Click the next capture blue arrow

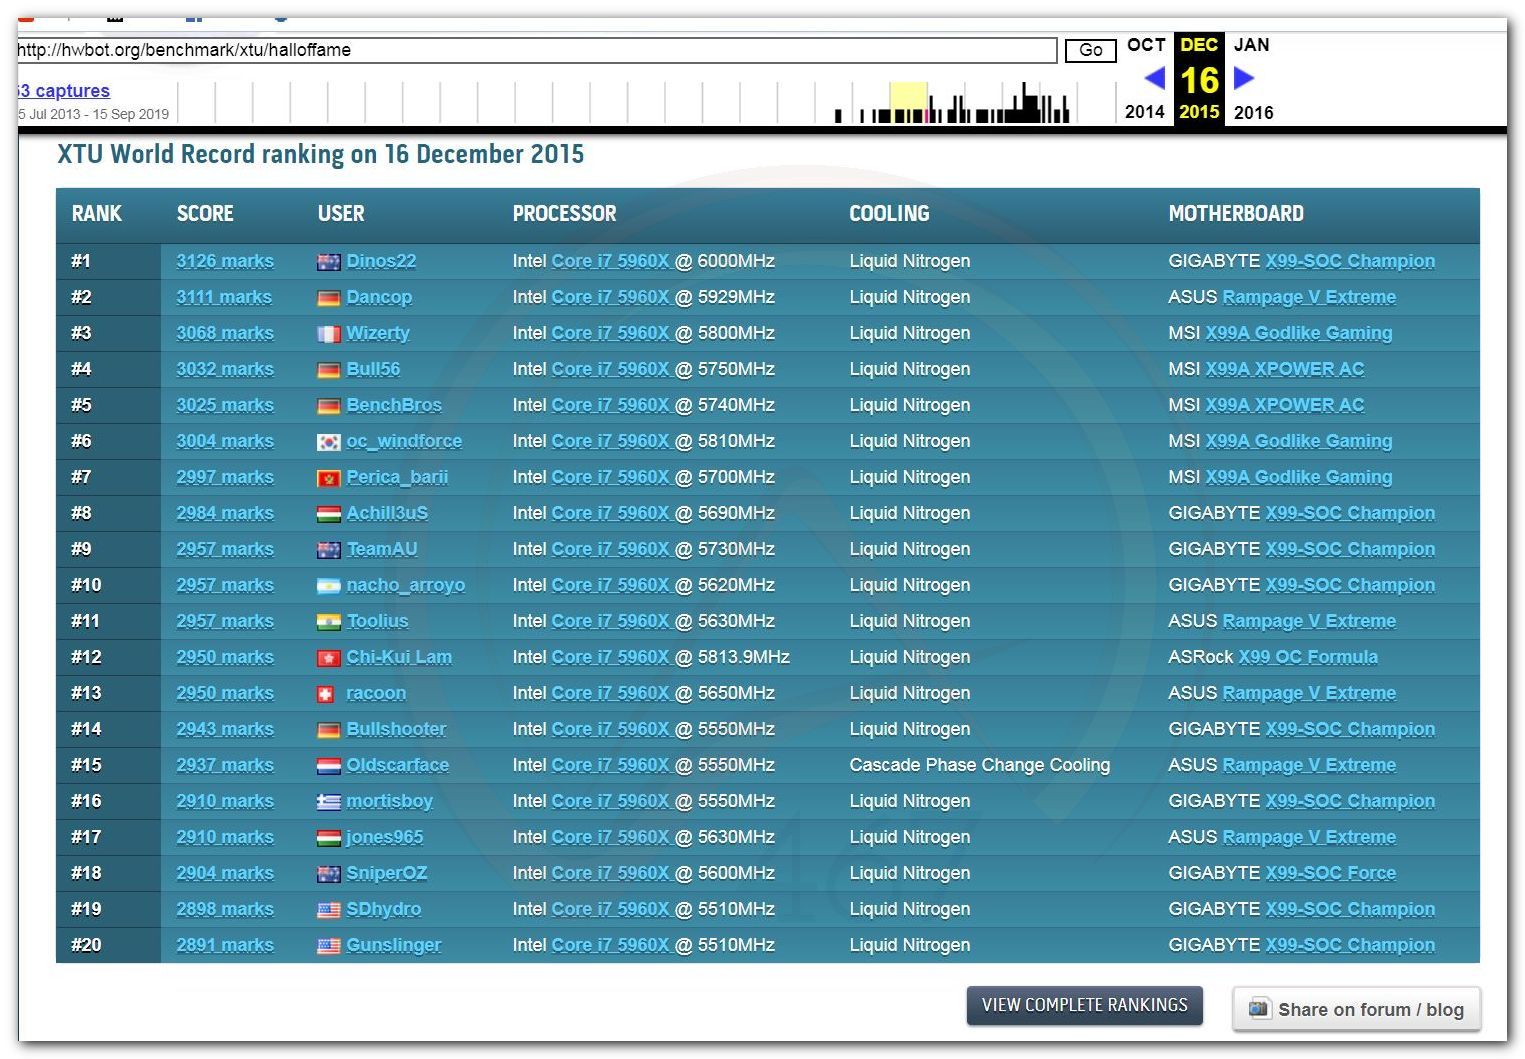1244,78
